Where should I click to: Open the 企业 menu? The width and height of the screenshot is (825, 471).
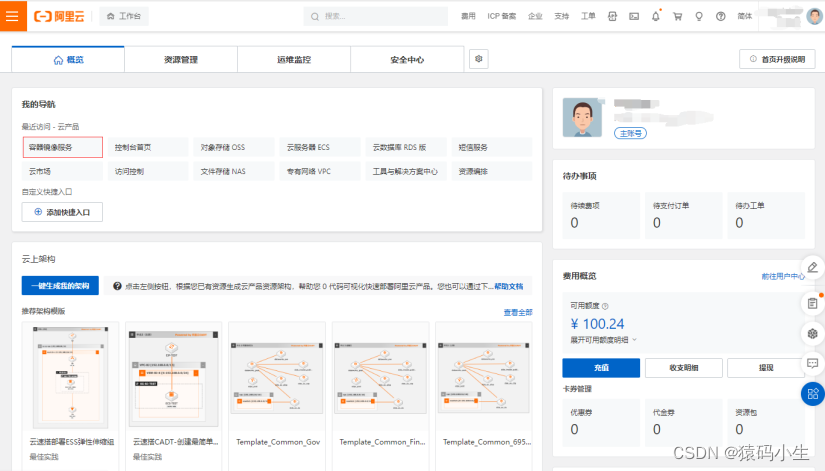[535, 16]
